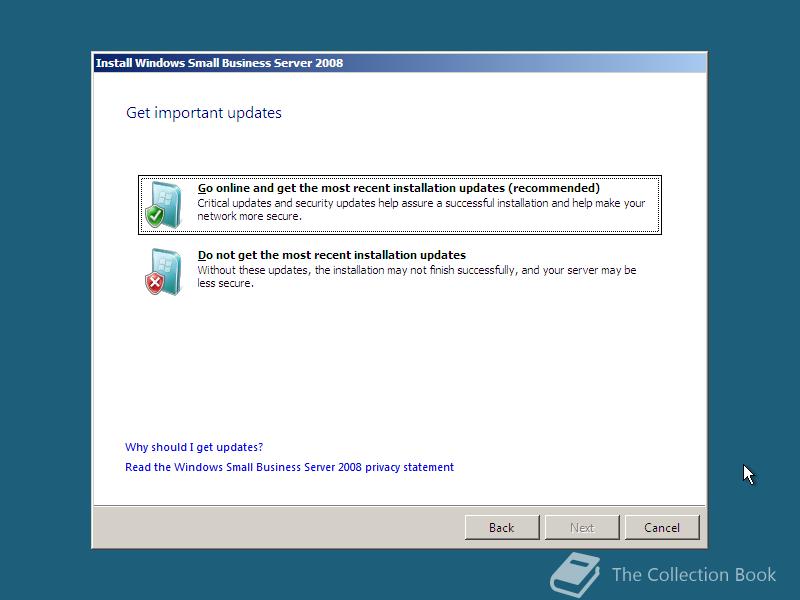Click the disabled Next button

[x=582, y=527]
